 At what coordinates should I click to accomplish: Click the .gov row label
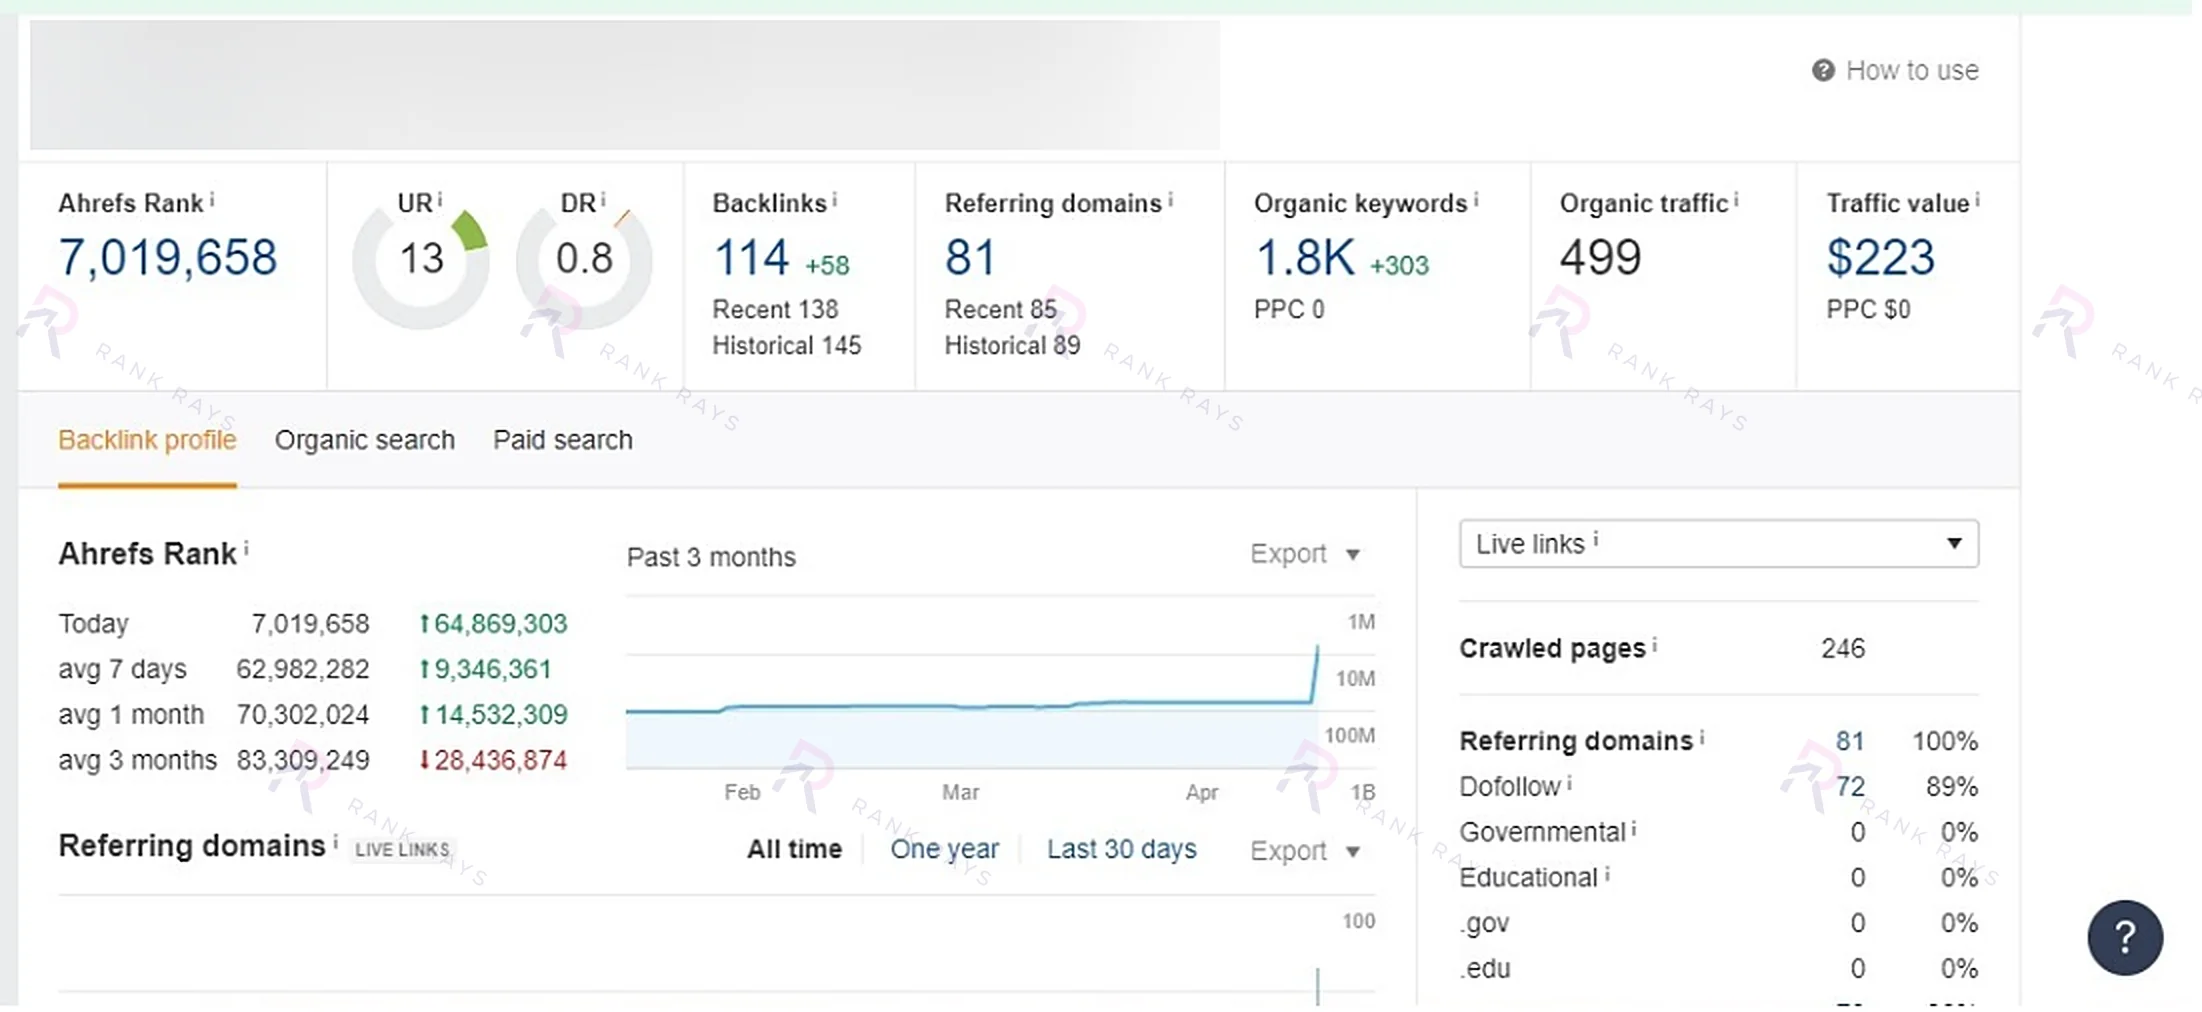pos(1484,924)
